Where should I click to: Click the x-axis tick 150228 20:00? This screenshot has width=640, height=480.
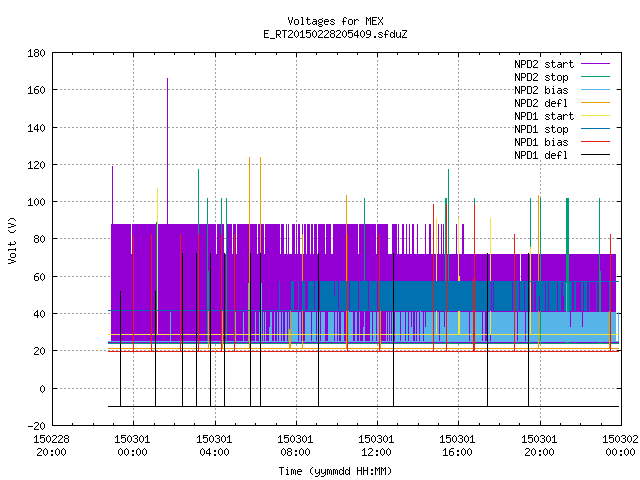[x=51, y=446]
